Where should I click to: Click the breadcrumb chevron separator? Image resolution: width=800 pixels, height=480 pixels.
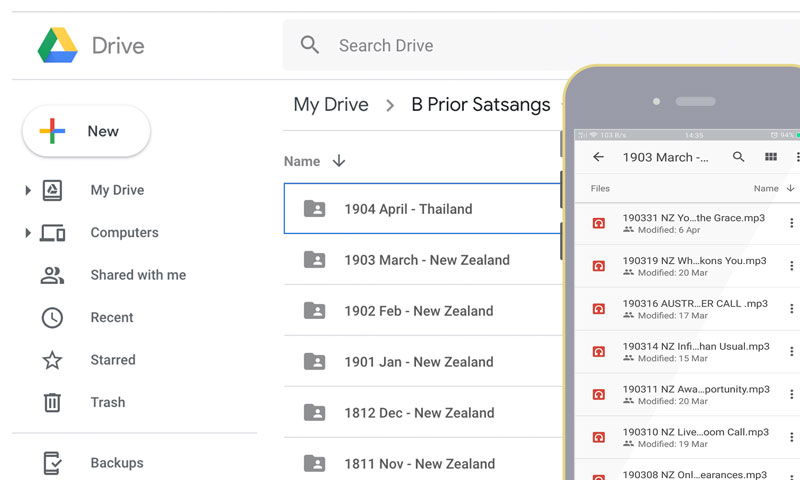[x=390, y=106]
